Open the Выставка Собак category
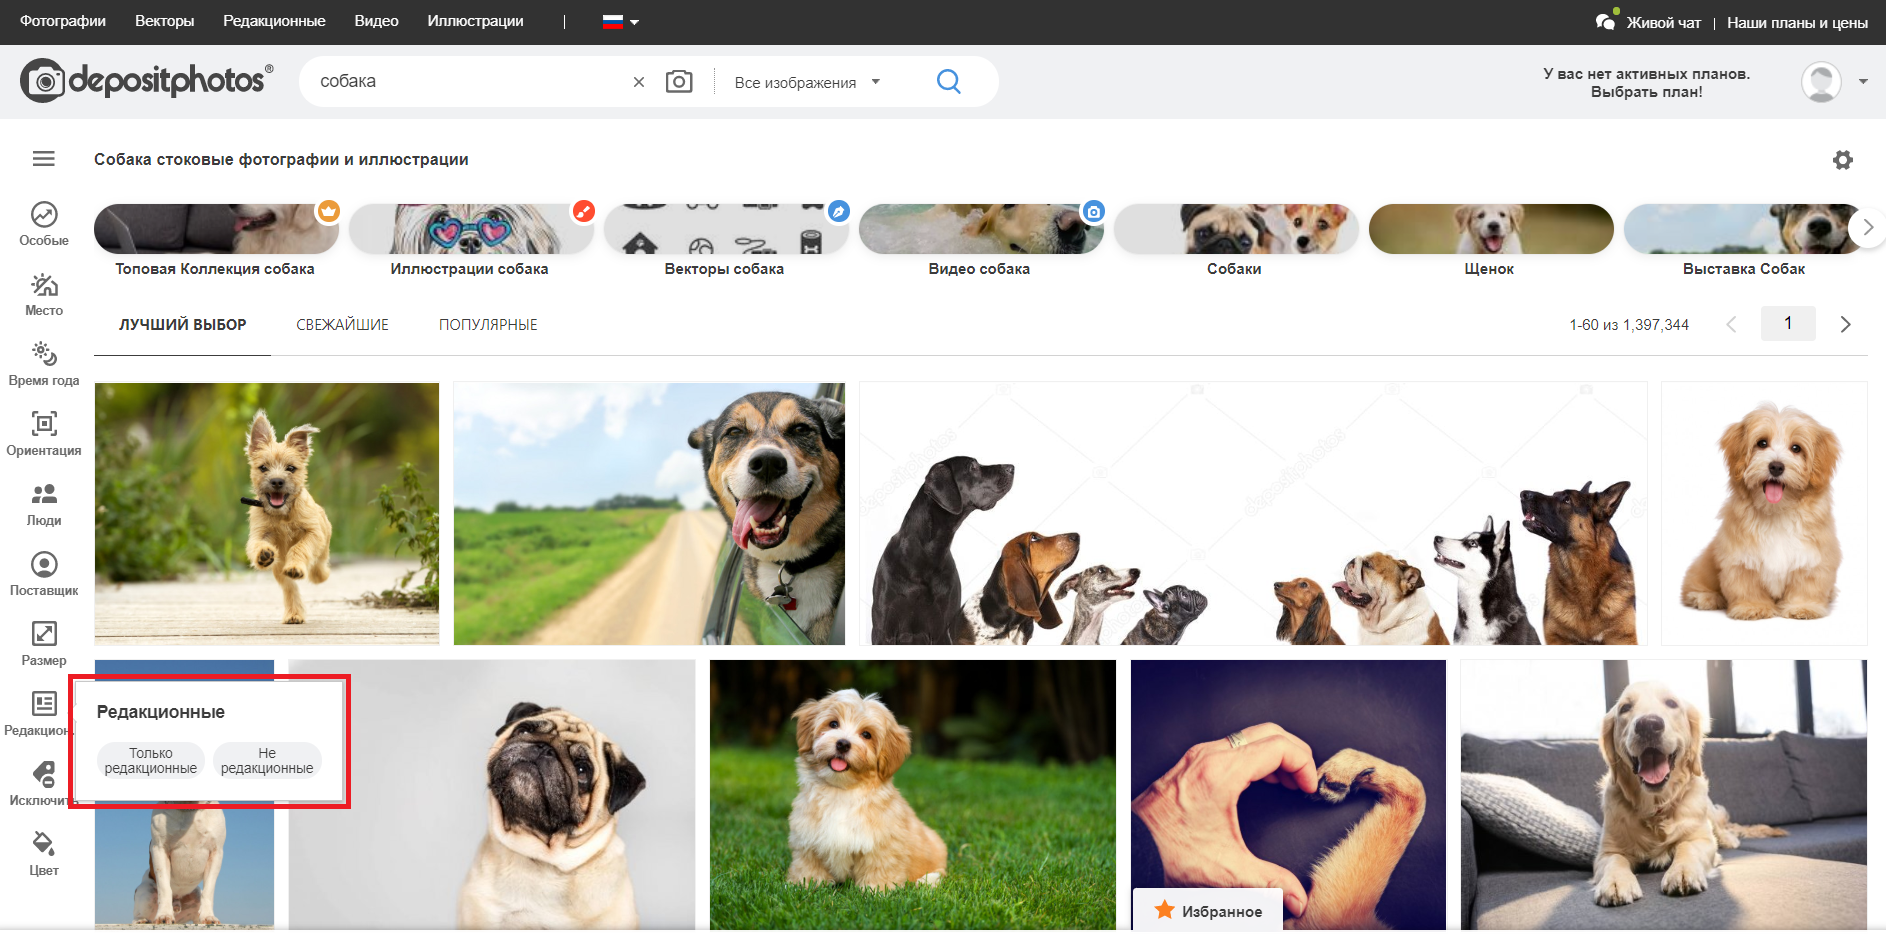The height and width of the screenshot is (940, 1886). (x=1745, y=241)
